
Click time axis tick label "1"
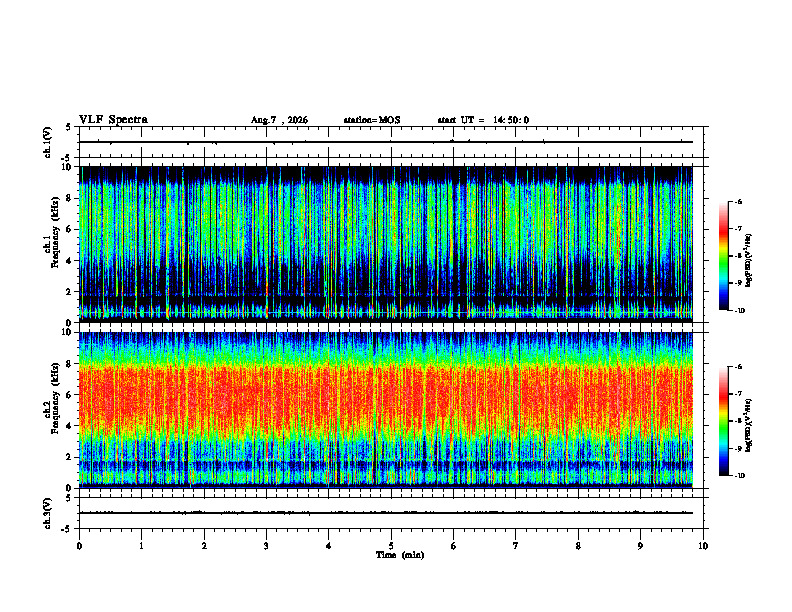point(141,546)
